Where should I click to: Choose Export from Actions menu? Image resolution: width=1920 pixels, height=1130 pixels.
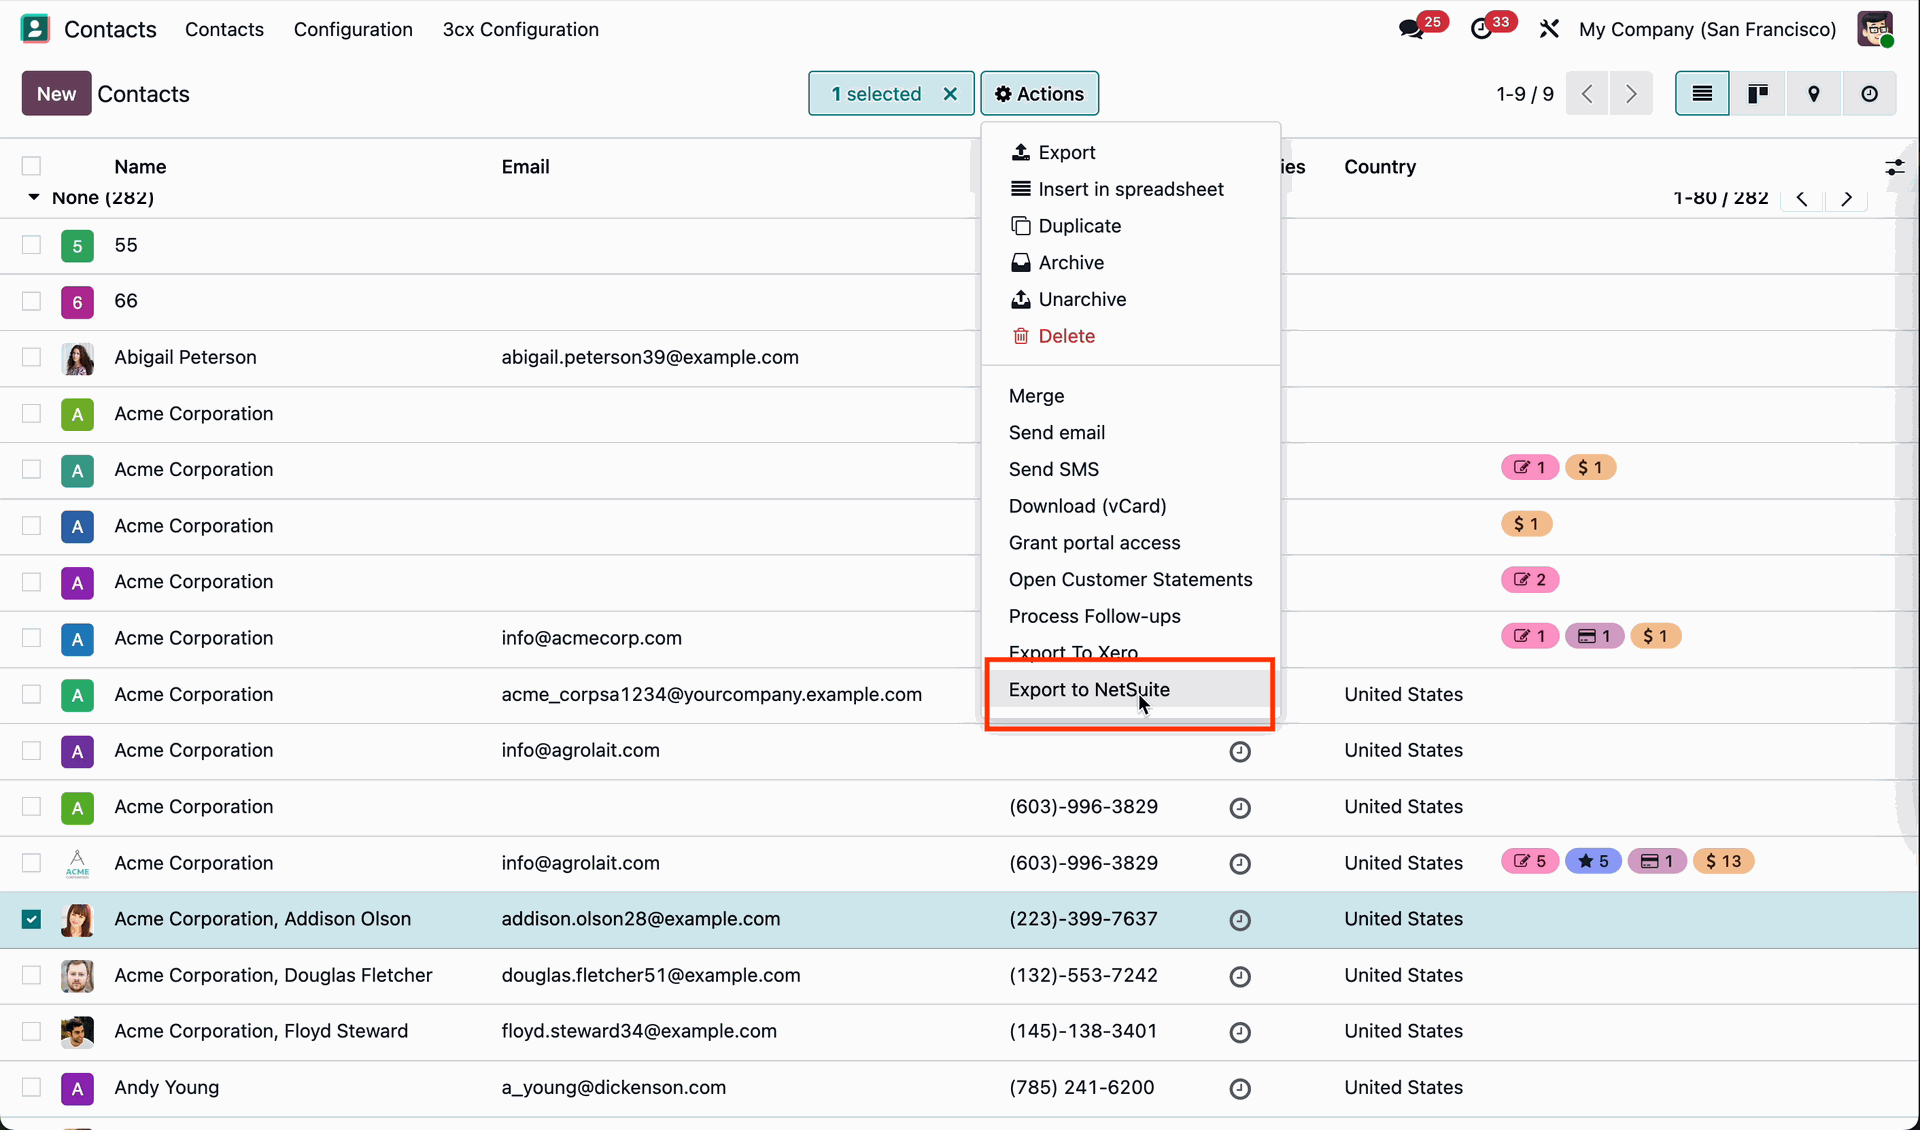pyautogui.click(x=1131, y=152)
